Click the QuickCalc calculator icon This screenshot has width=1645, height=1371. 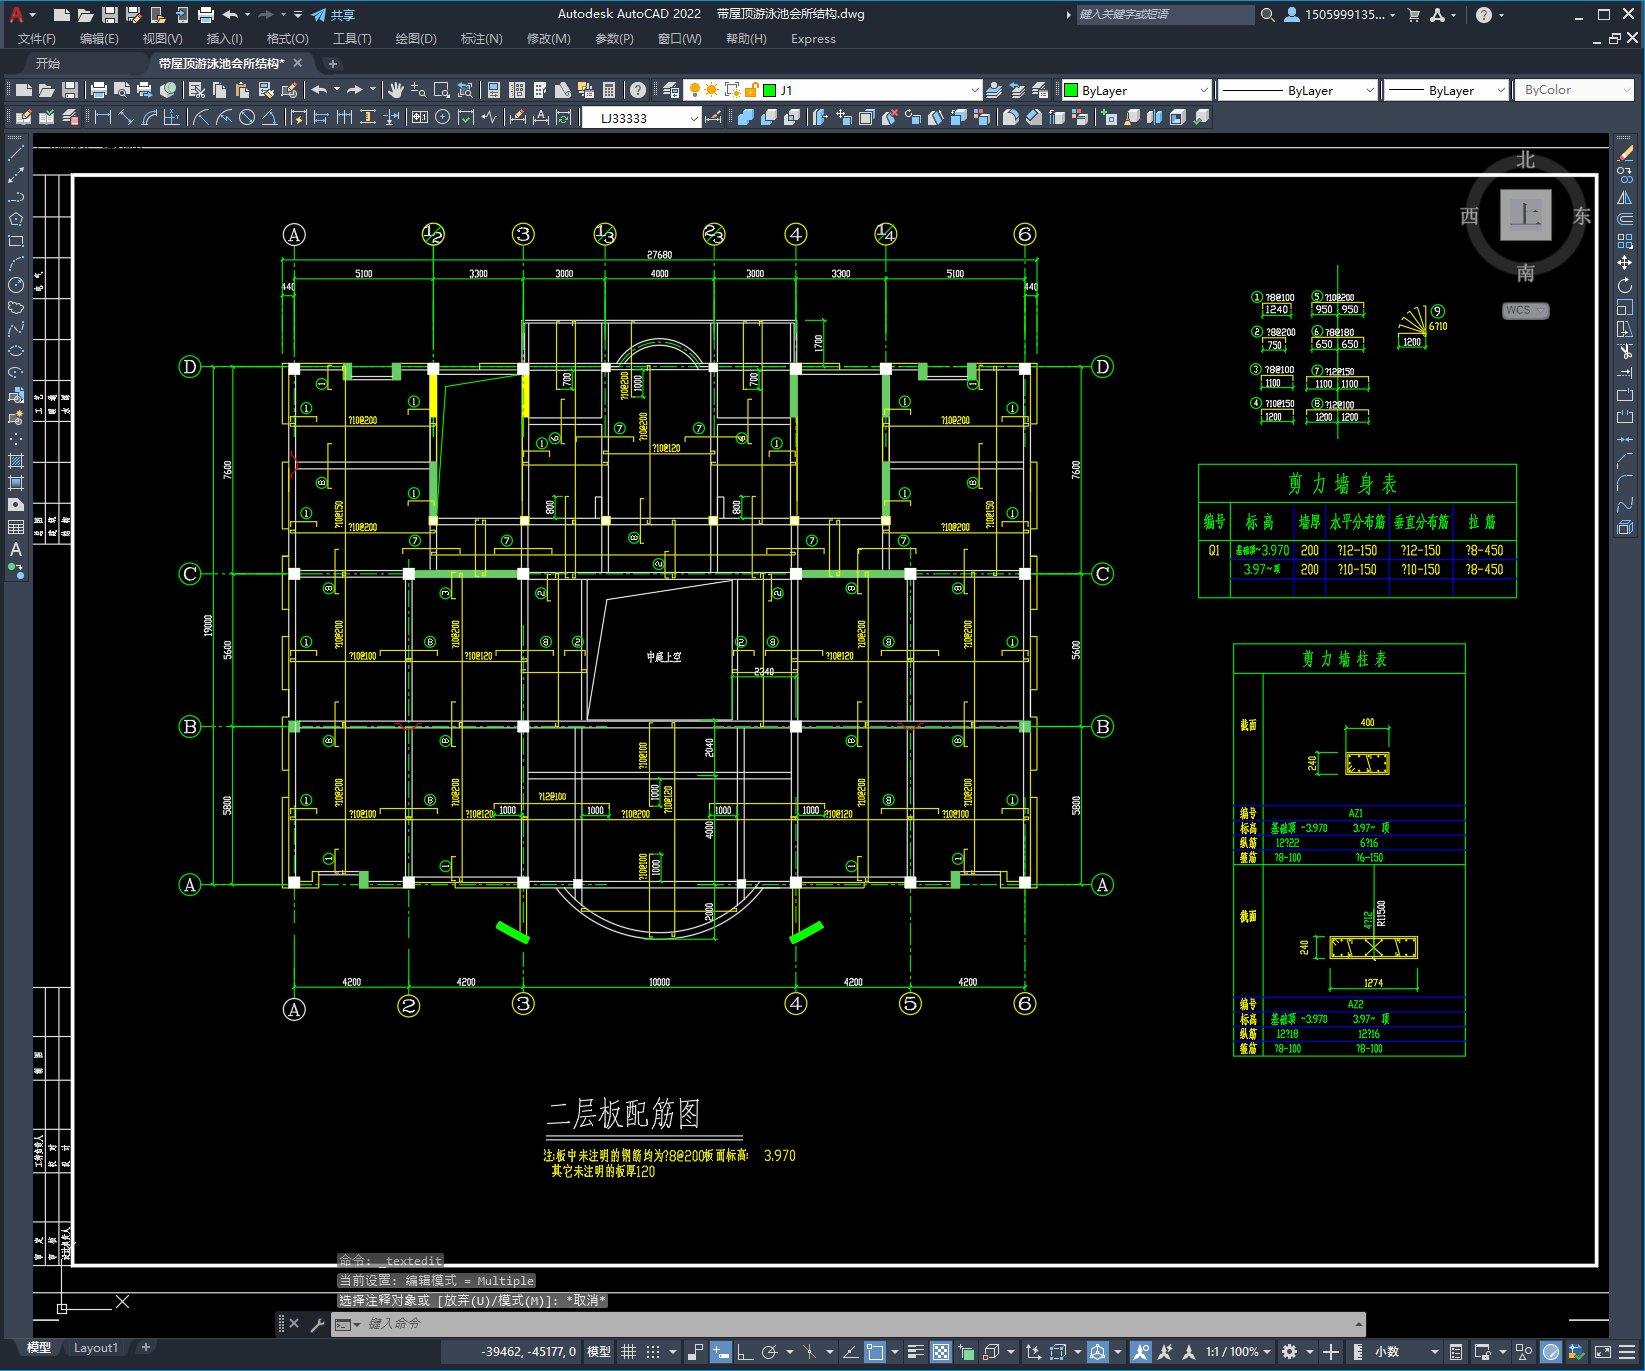[609, 90]
